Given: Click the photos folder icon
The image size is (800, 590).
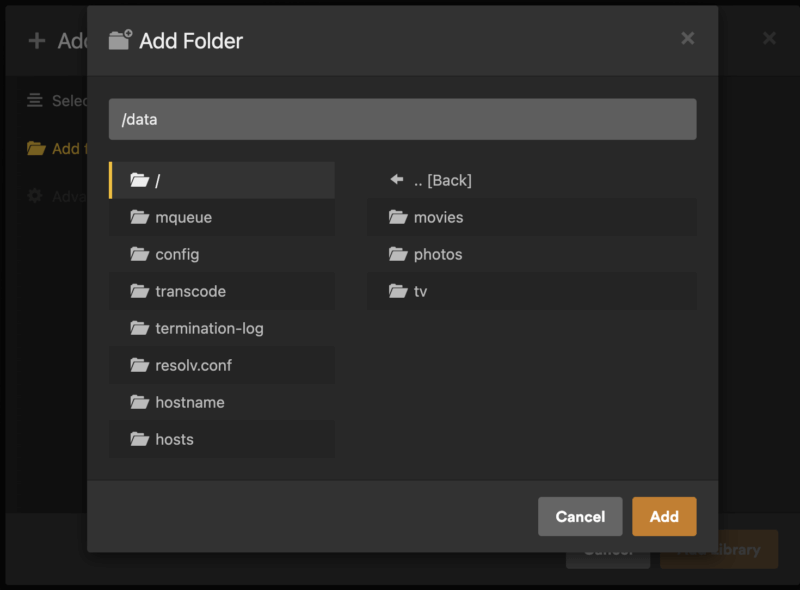Looking at the screenshot, I should point(398,254).
